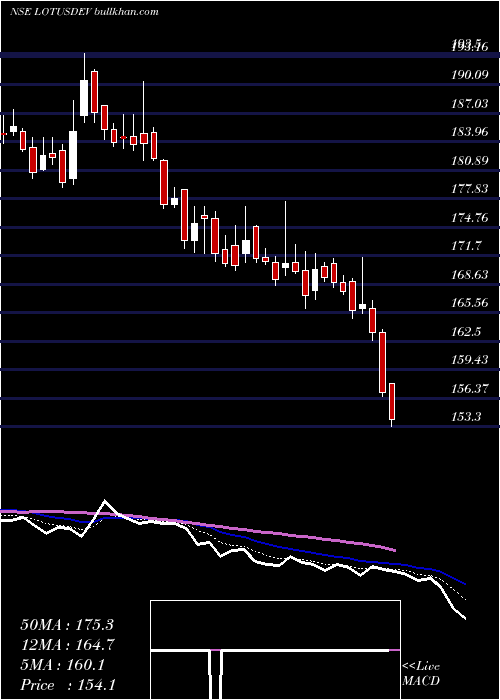
Task: Click the 174.76 price axis label
Action: click(x=469, y=218)
